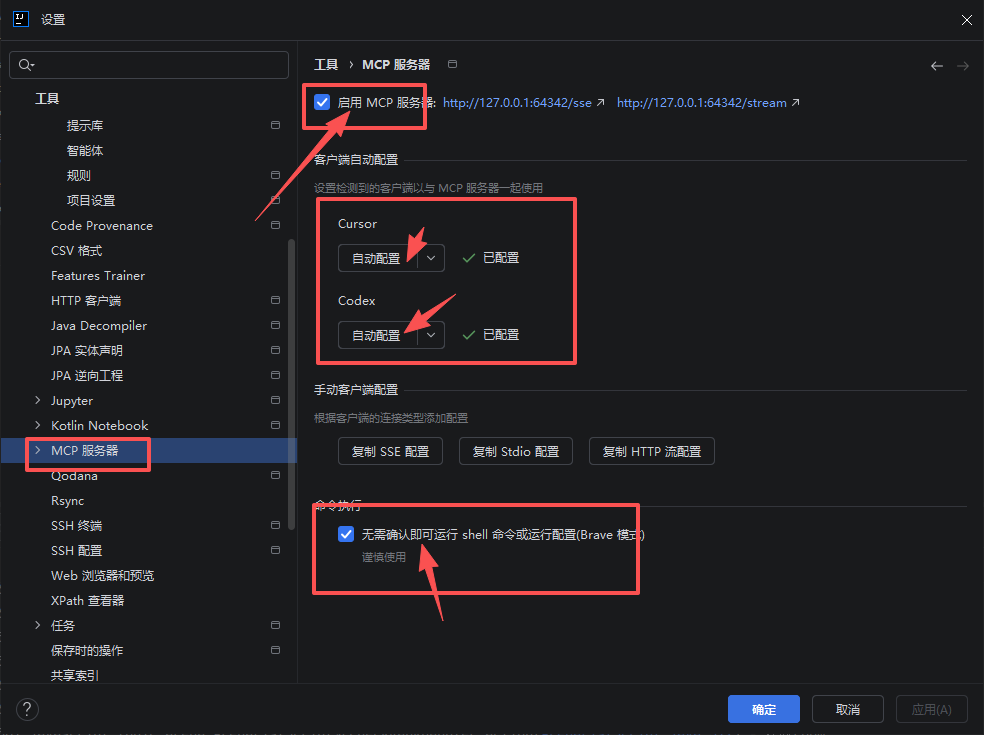Click the project marker icon next to Kotlin Notebook
Screen dimensions: 984x735
[275, 425]
